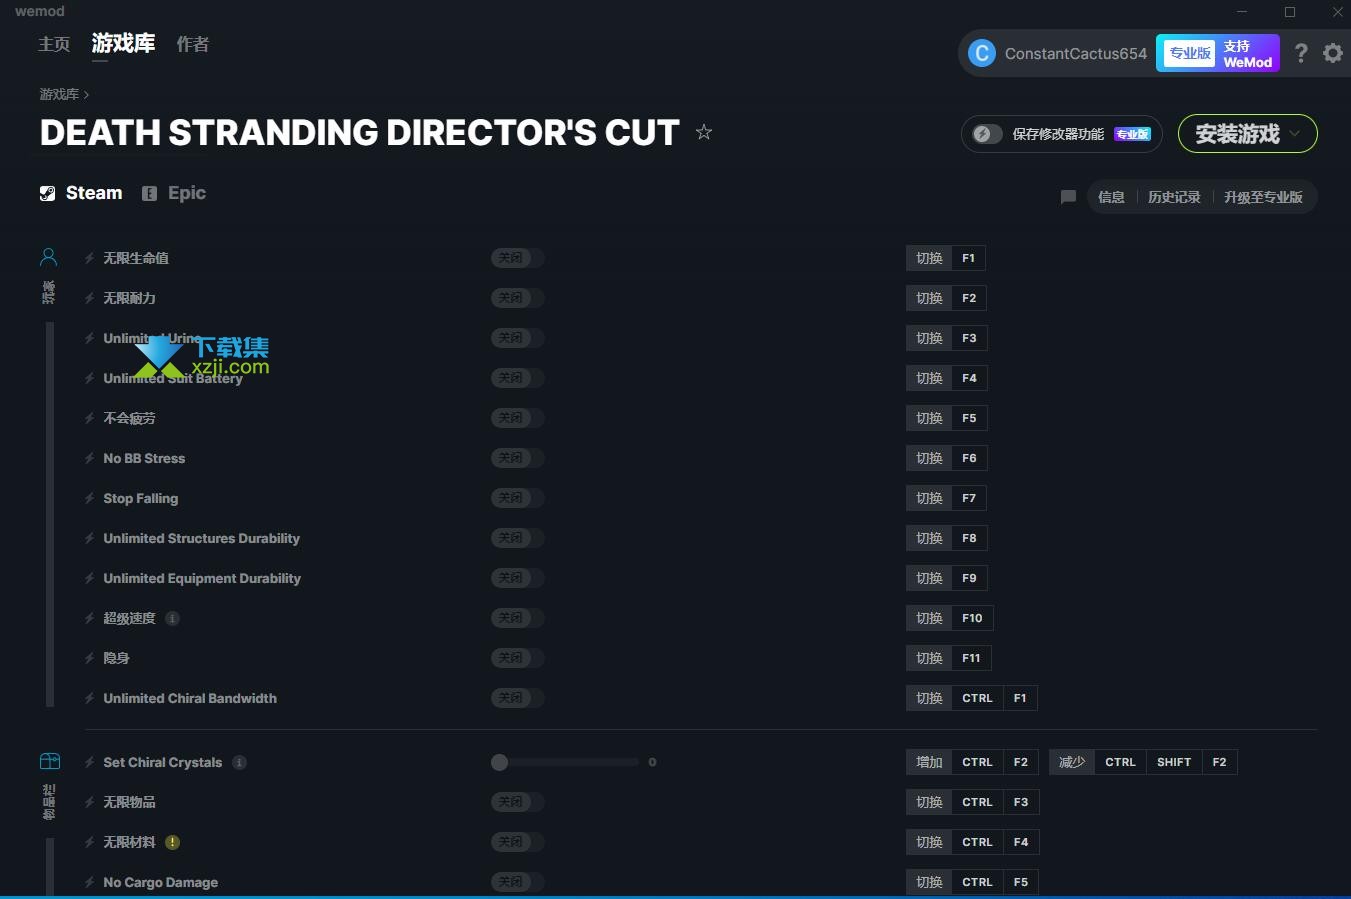Click the help question mark icon

[1300, 53]
